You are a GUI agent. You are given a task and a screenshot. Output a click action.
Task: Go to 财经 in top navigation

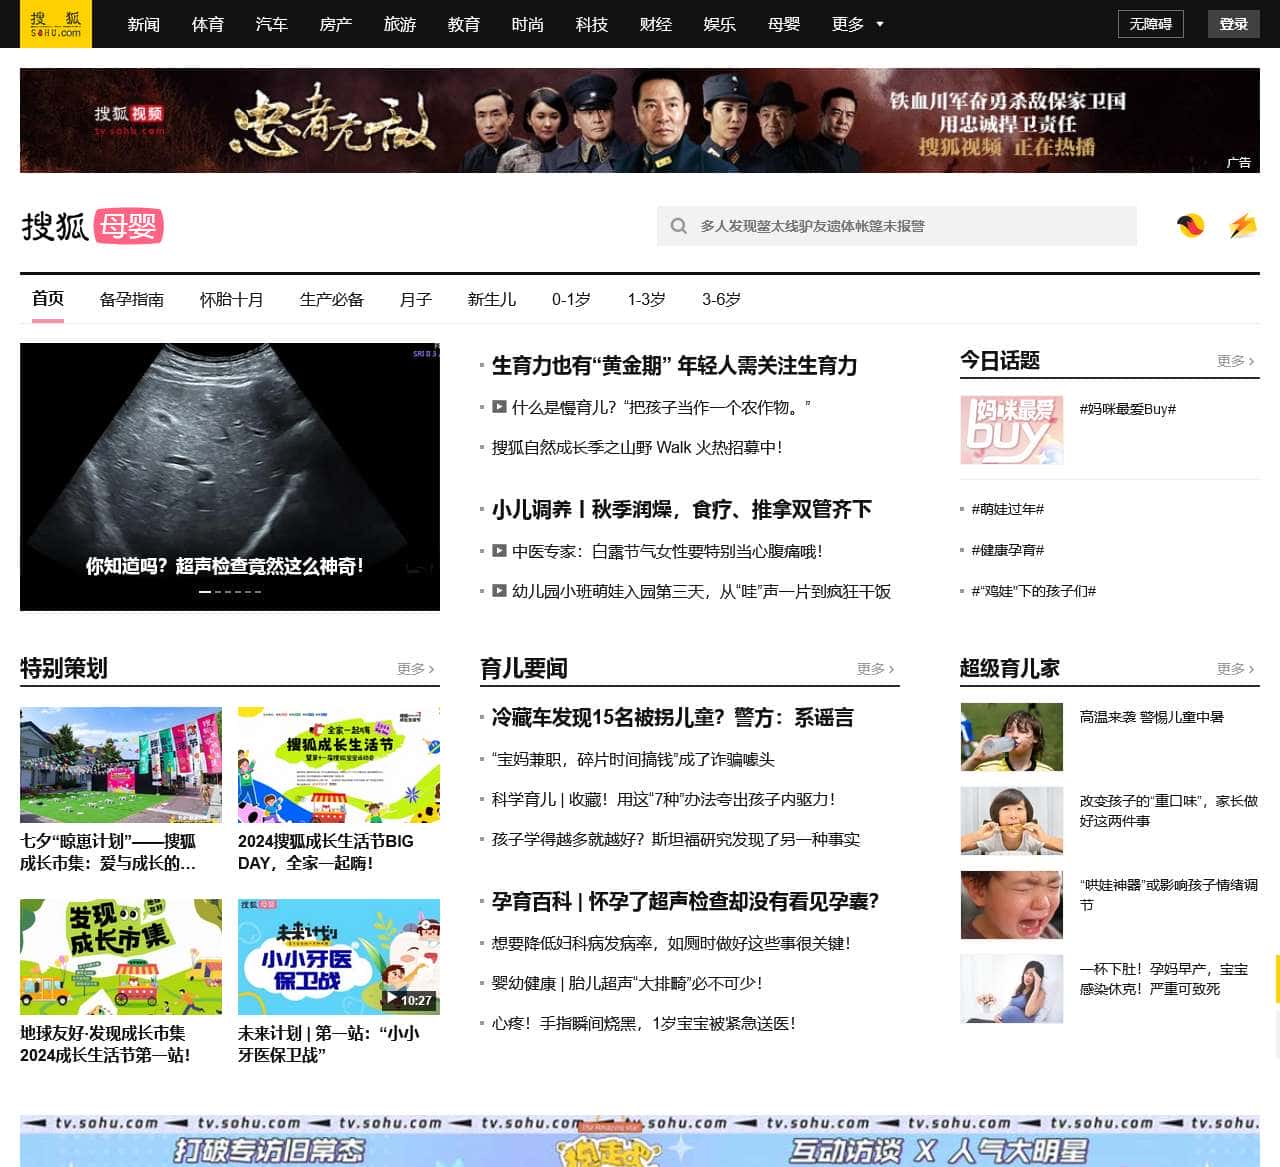[x=656, y=24]
